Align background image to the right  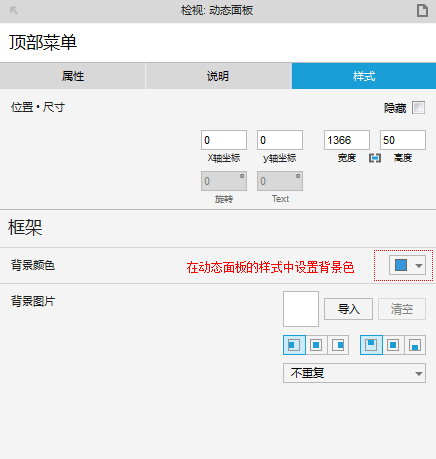click(x=338, y=345)
